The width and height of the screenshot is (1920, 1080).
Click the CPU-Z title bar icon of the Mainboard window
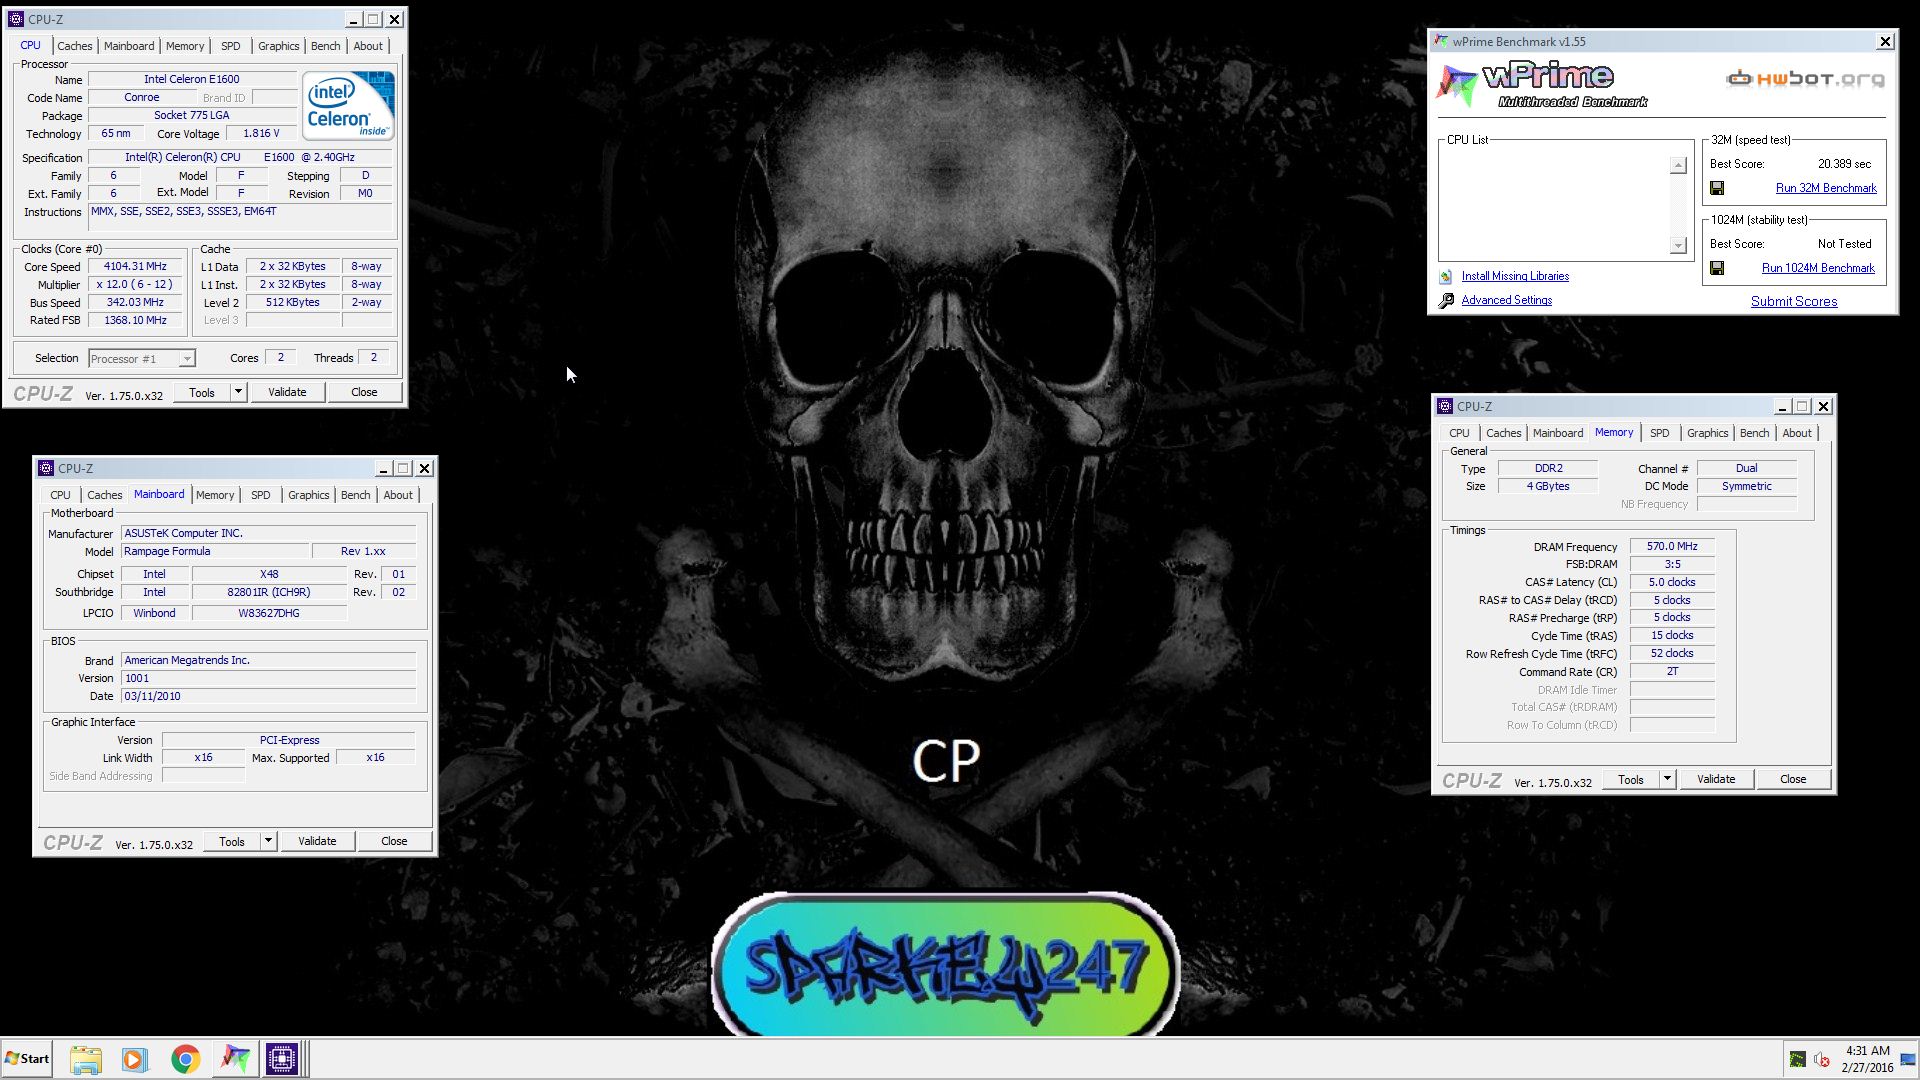(x=46, y=468)
